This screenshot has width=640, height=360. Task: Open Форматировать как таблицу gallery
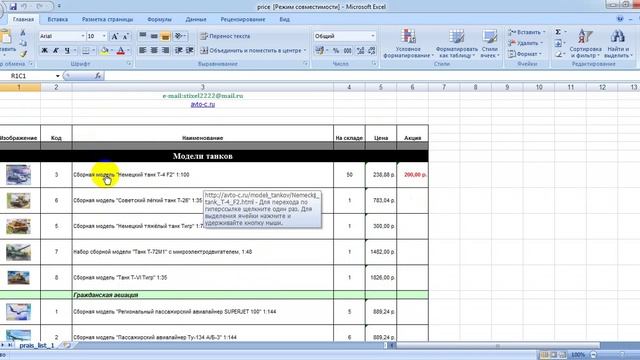[456, 43]
